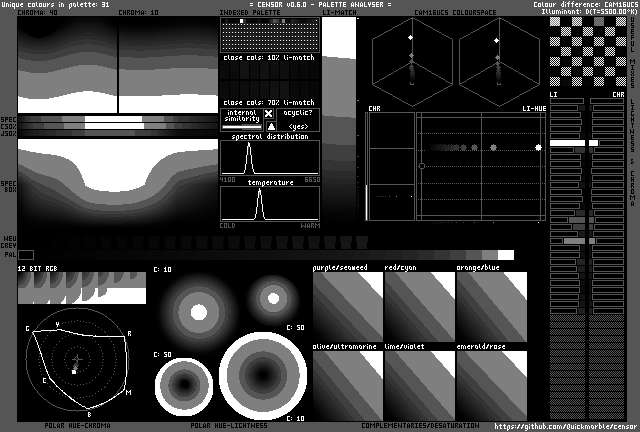Open the orange/blue complementaries panel
Viewport: 640px width, 432px height.
click(492, 307)
